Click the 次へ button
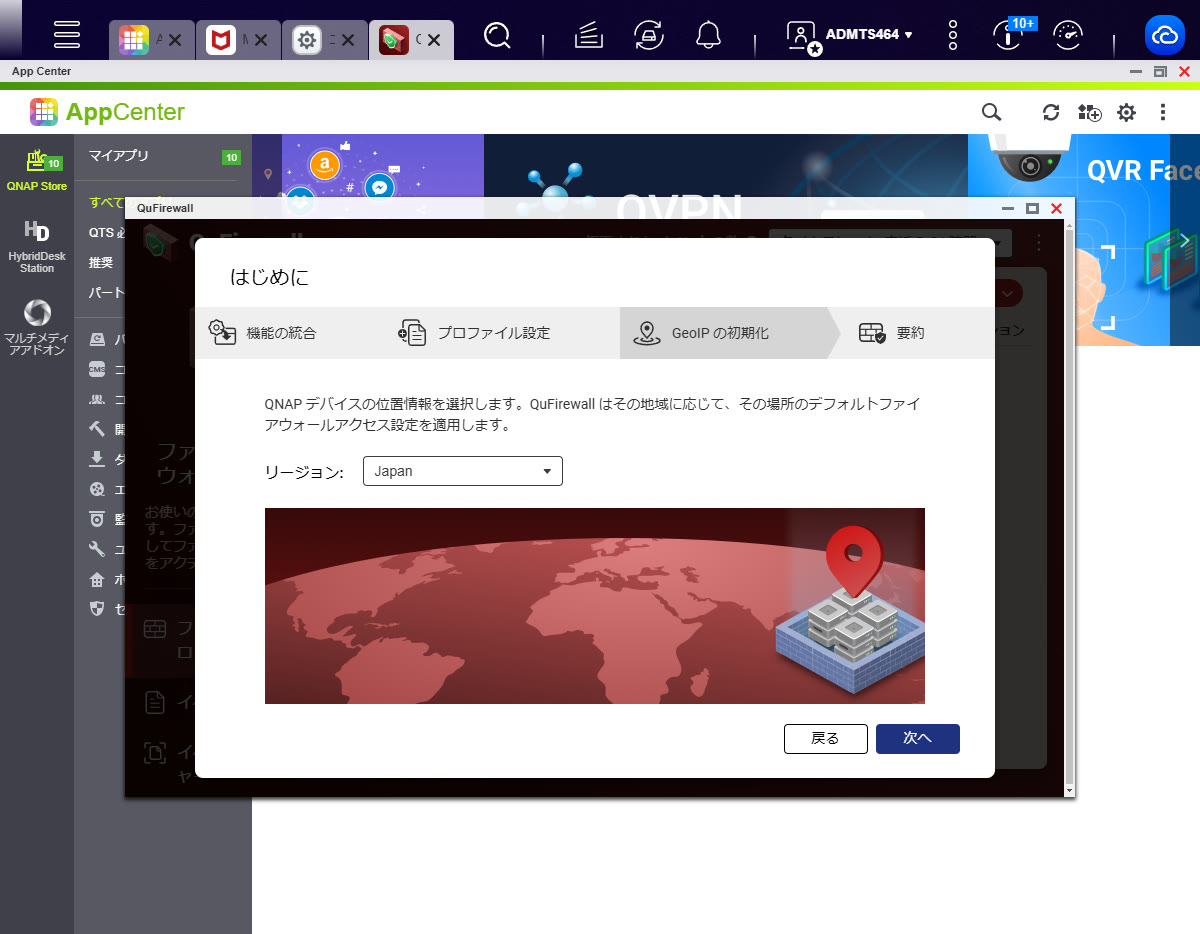 click(917, 738)
